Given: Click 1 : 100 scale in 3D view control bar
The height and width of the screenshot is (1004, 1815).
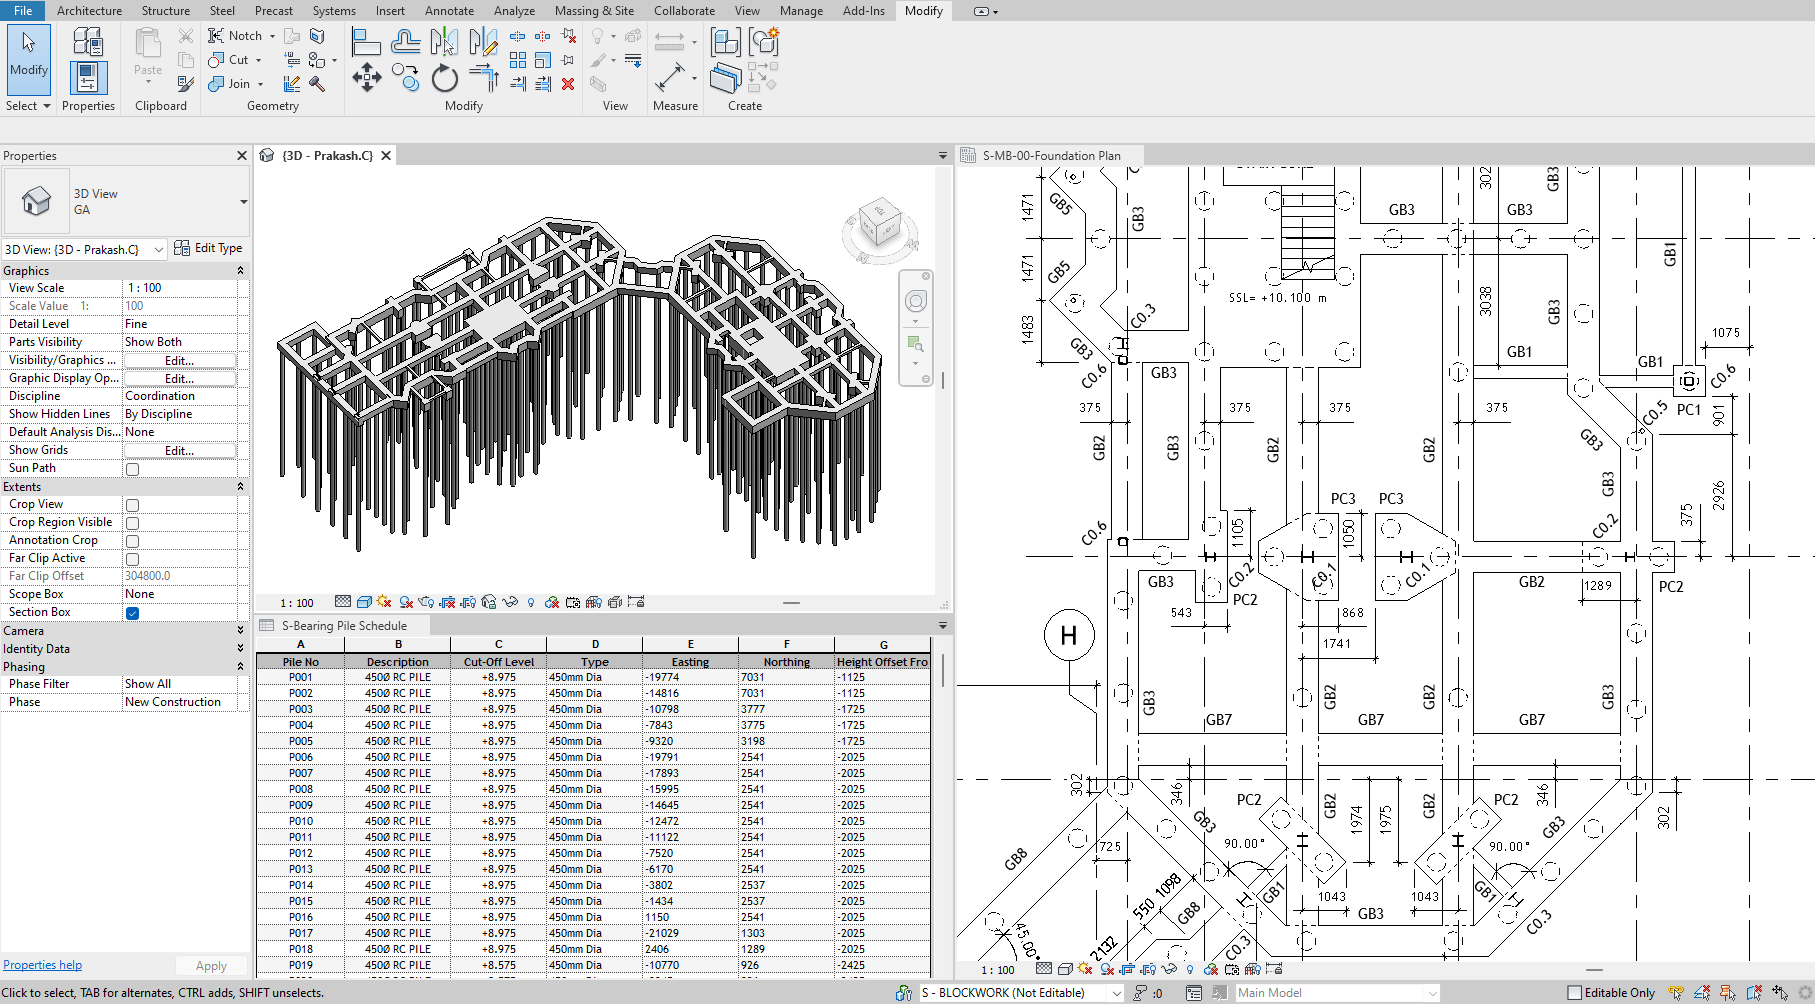Looking at the screenshot, I should click(297, 603).
